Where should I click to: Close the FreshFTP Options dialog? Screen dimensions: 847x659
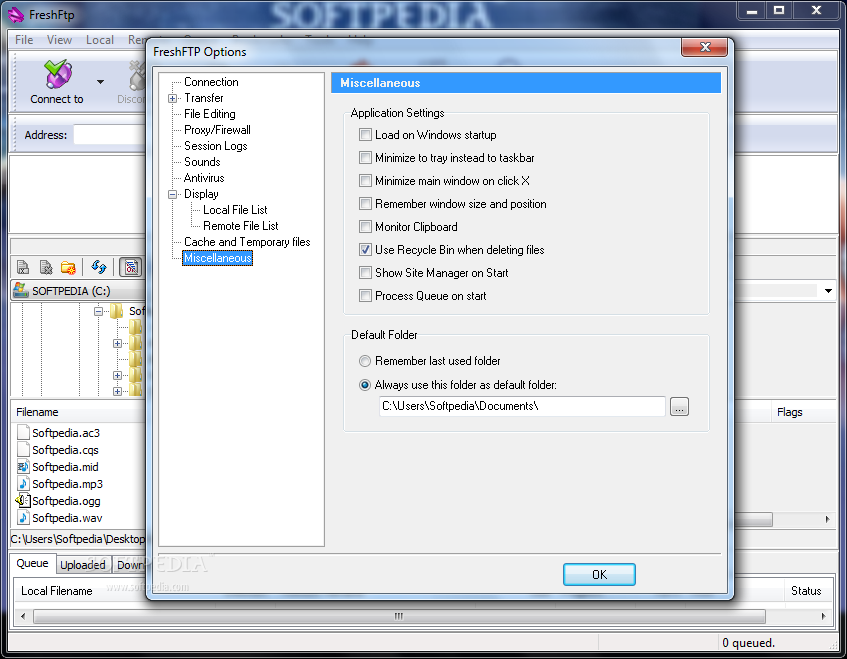click(x=704, y=48)
